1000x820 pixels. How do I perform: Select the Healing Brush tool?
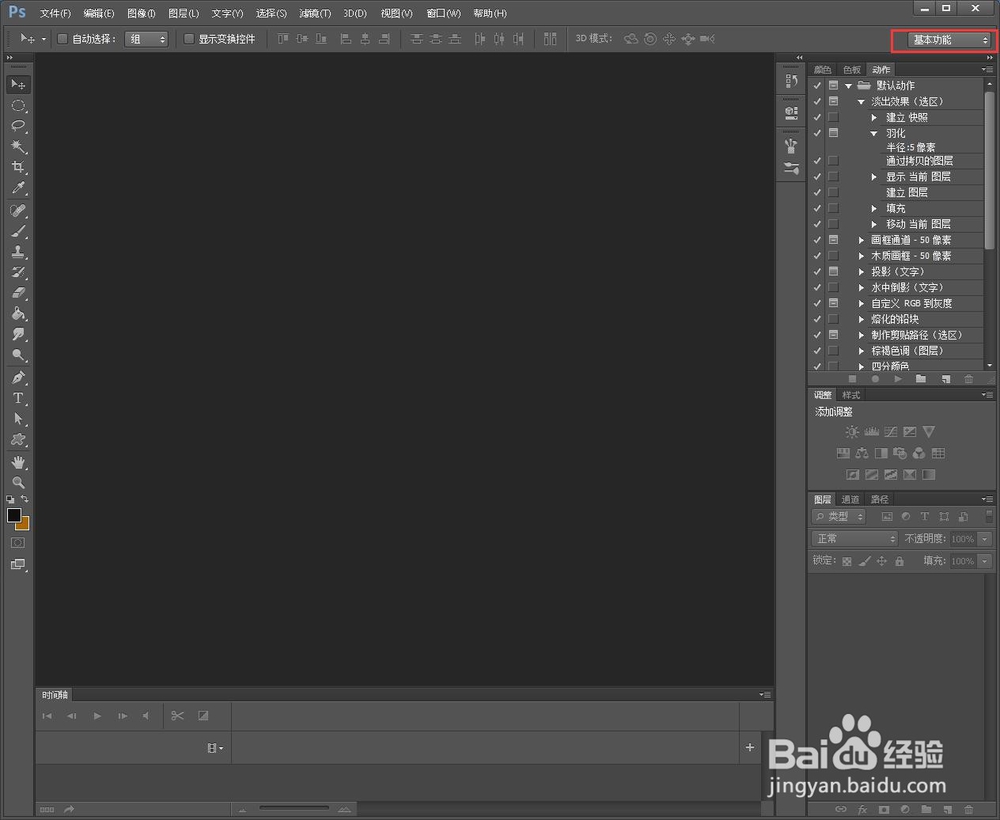[18, 210]
